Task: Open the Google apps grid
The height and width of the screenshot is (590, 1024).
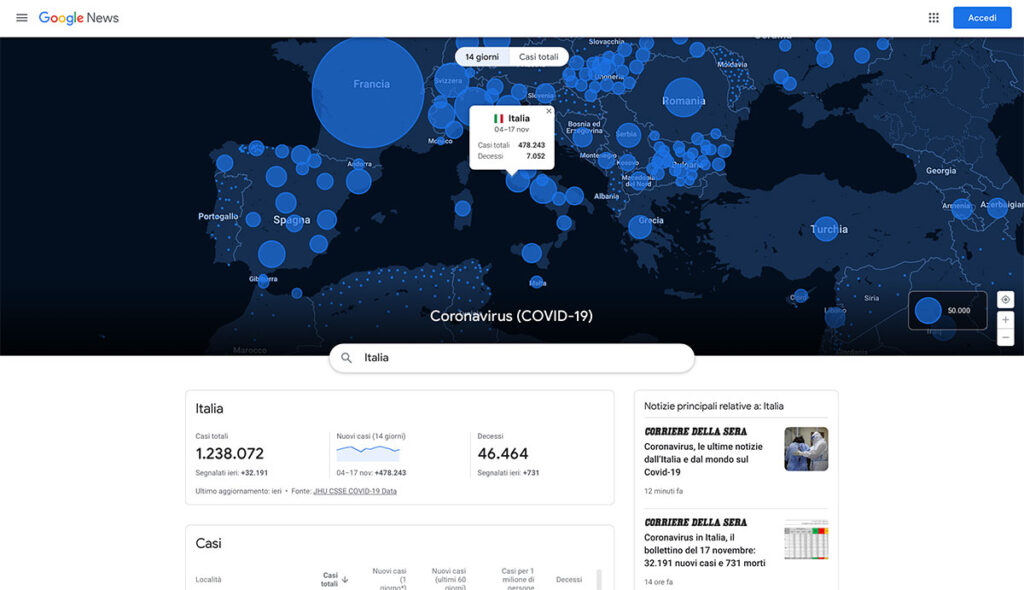Action: click(934, 18)
